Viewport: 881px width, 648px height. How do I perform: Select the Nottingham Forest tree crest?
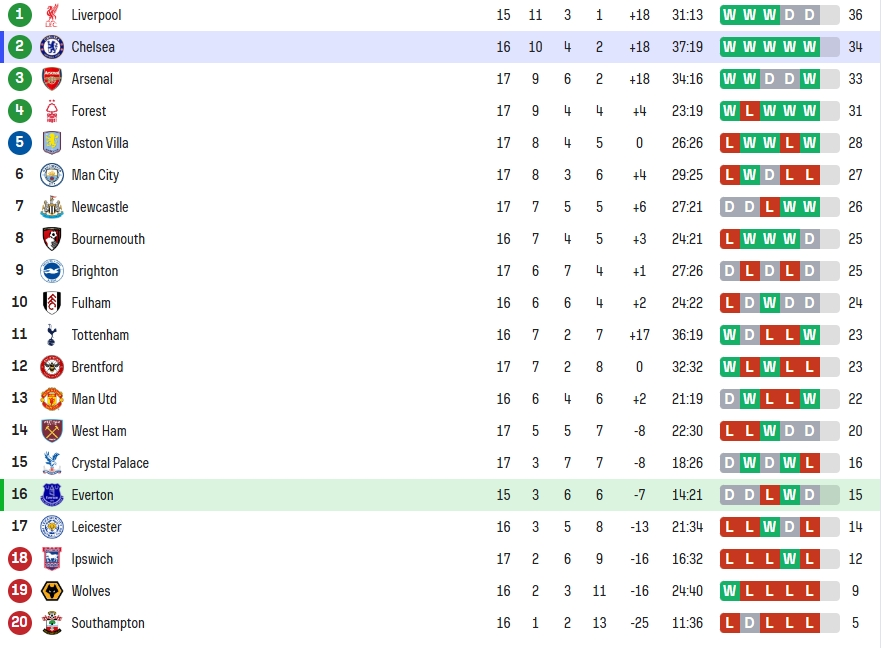(52, 111)
